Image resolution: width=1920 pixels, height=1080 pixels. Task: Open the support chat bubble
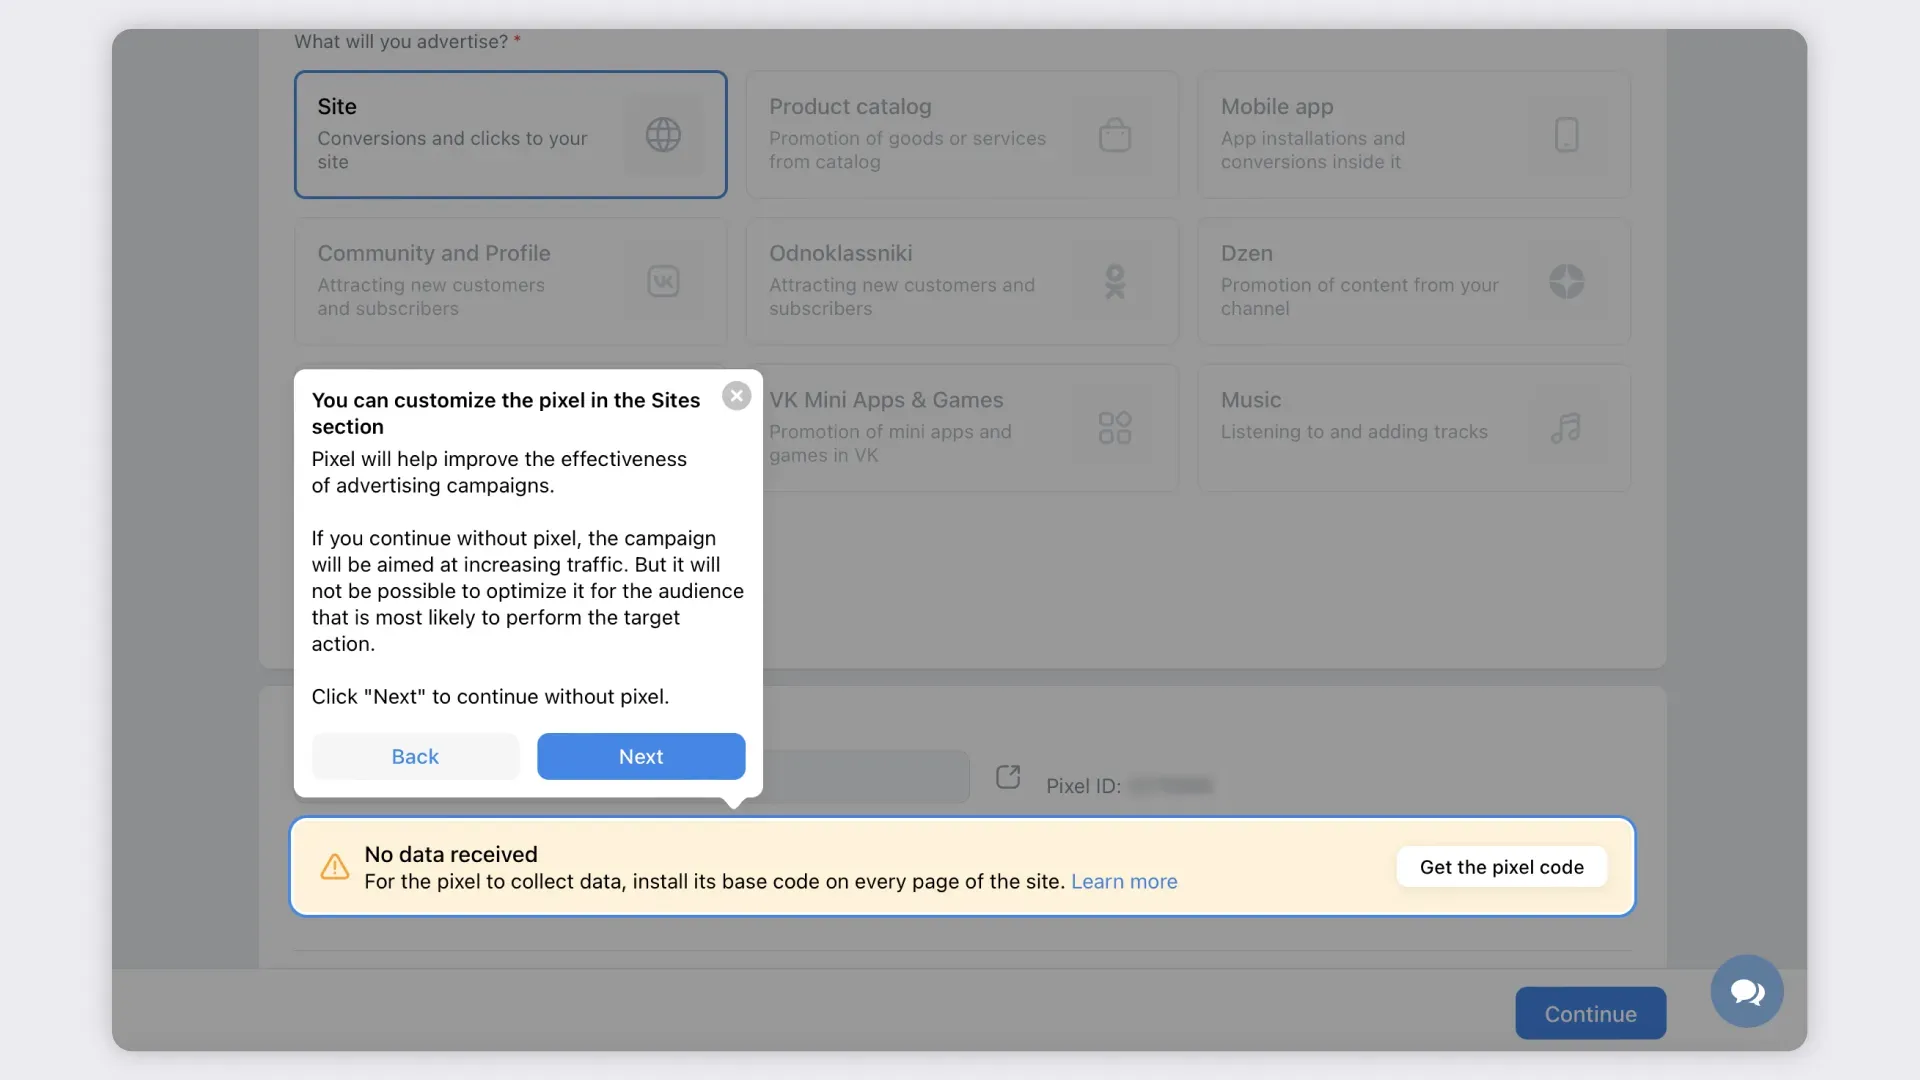(x=1746, y=991)
